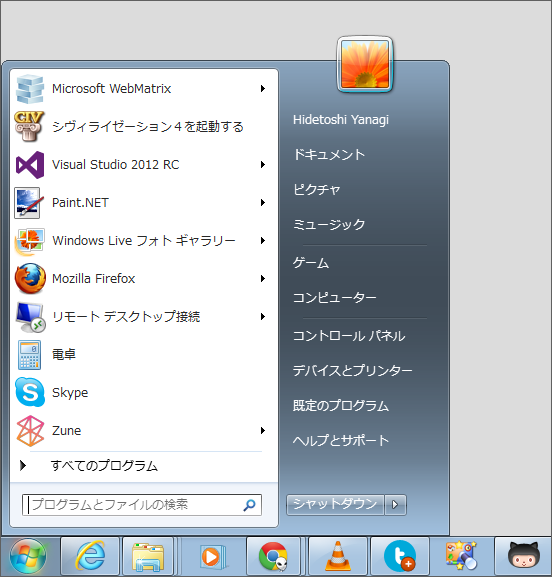Viewport: 552px width, 577px height.
Task: Expand Zune jump list arrow
Action: [x=263, y=431]
